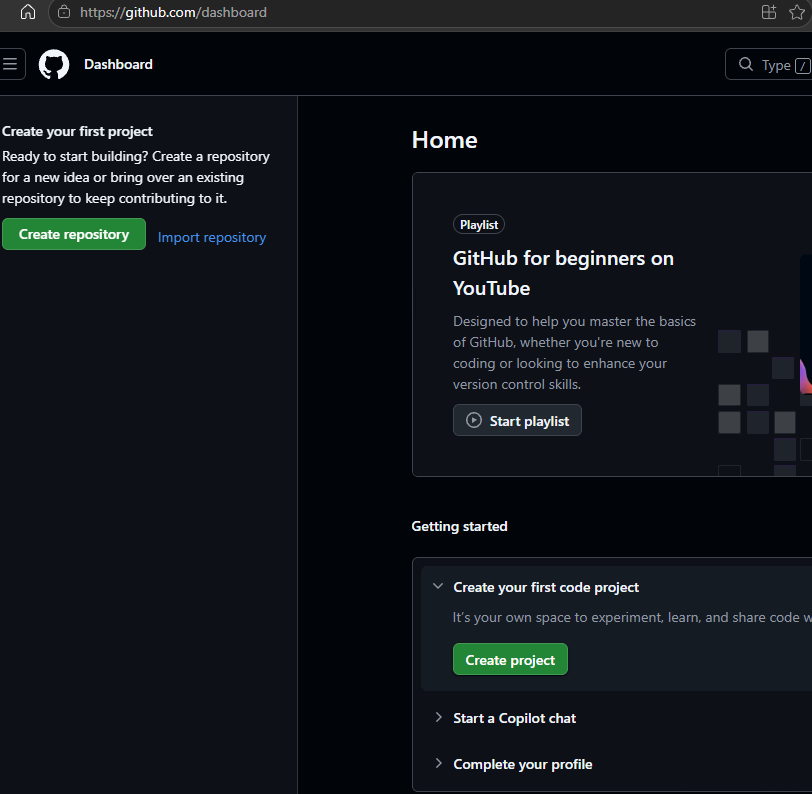
Task: Click the 'Ready to start building?' paragraph
Action: click(x=136, y=177)
